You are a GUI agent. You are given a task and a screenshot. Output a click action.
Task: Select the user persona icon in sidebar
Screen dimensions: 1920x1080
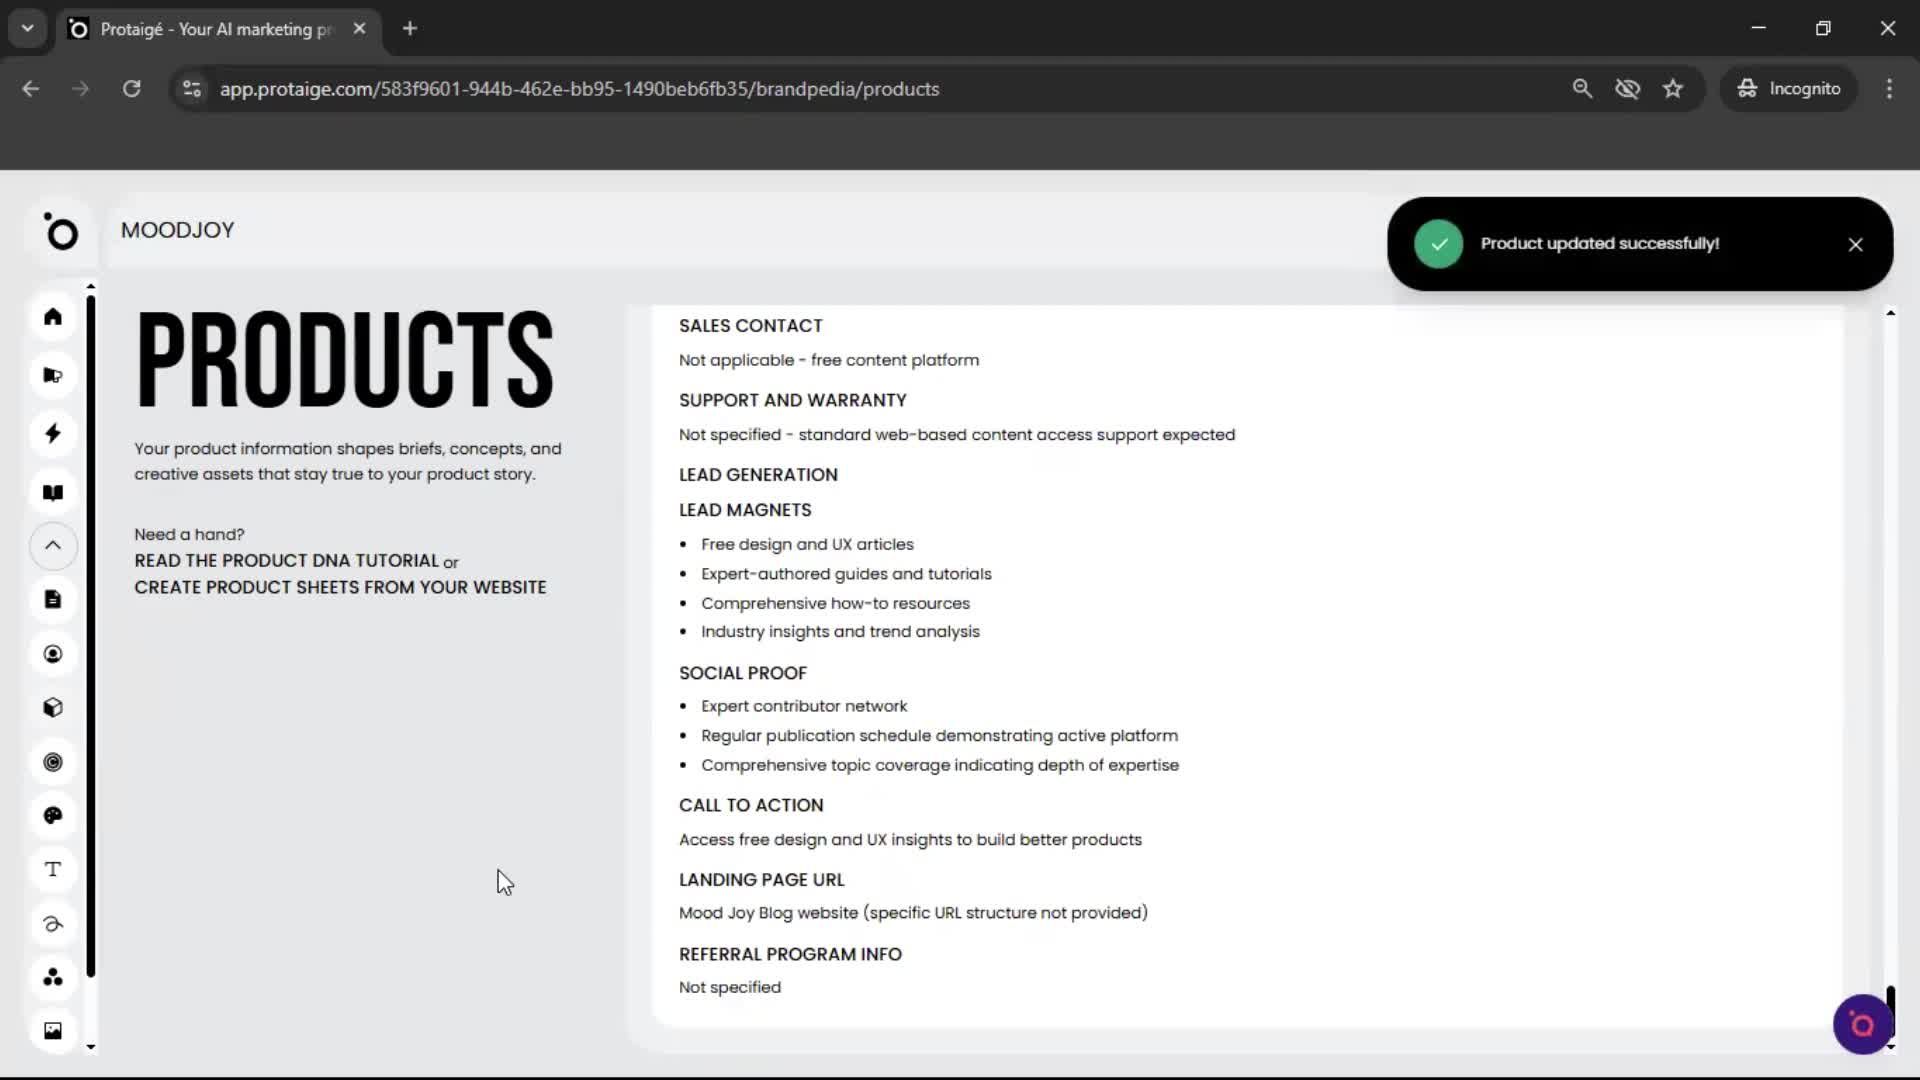coord(52,653)
